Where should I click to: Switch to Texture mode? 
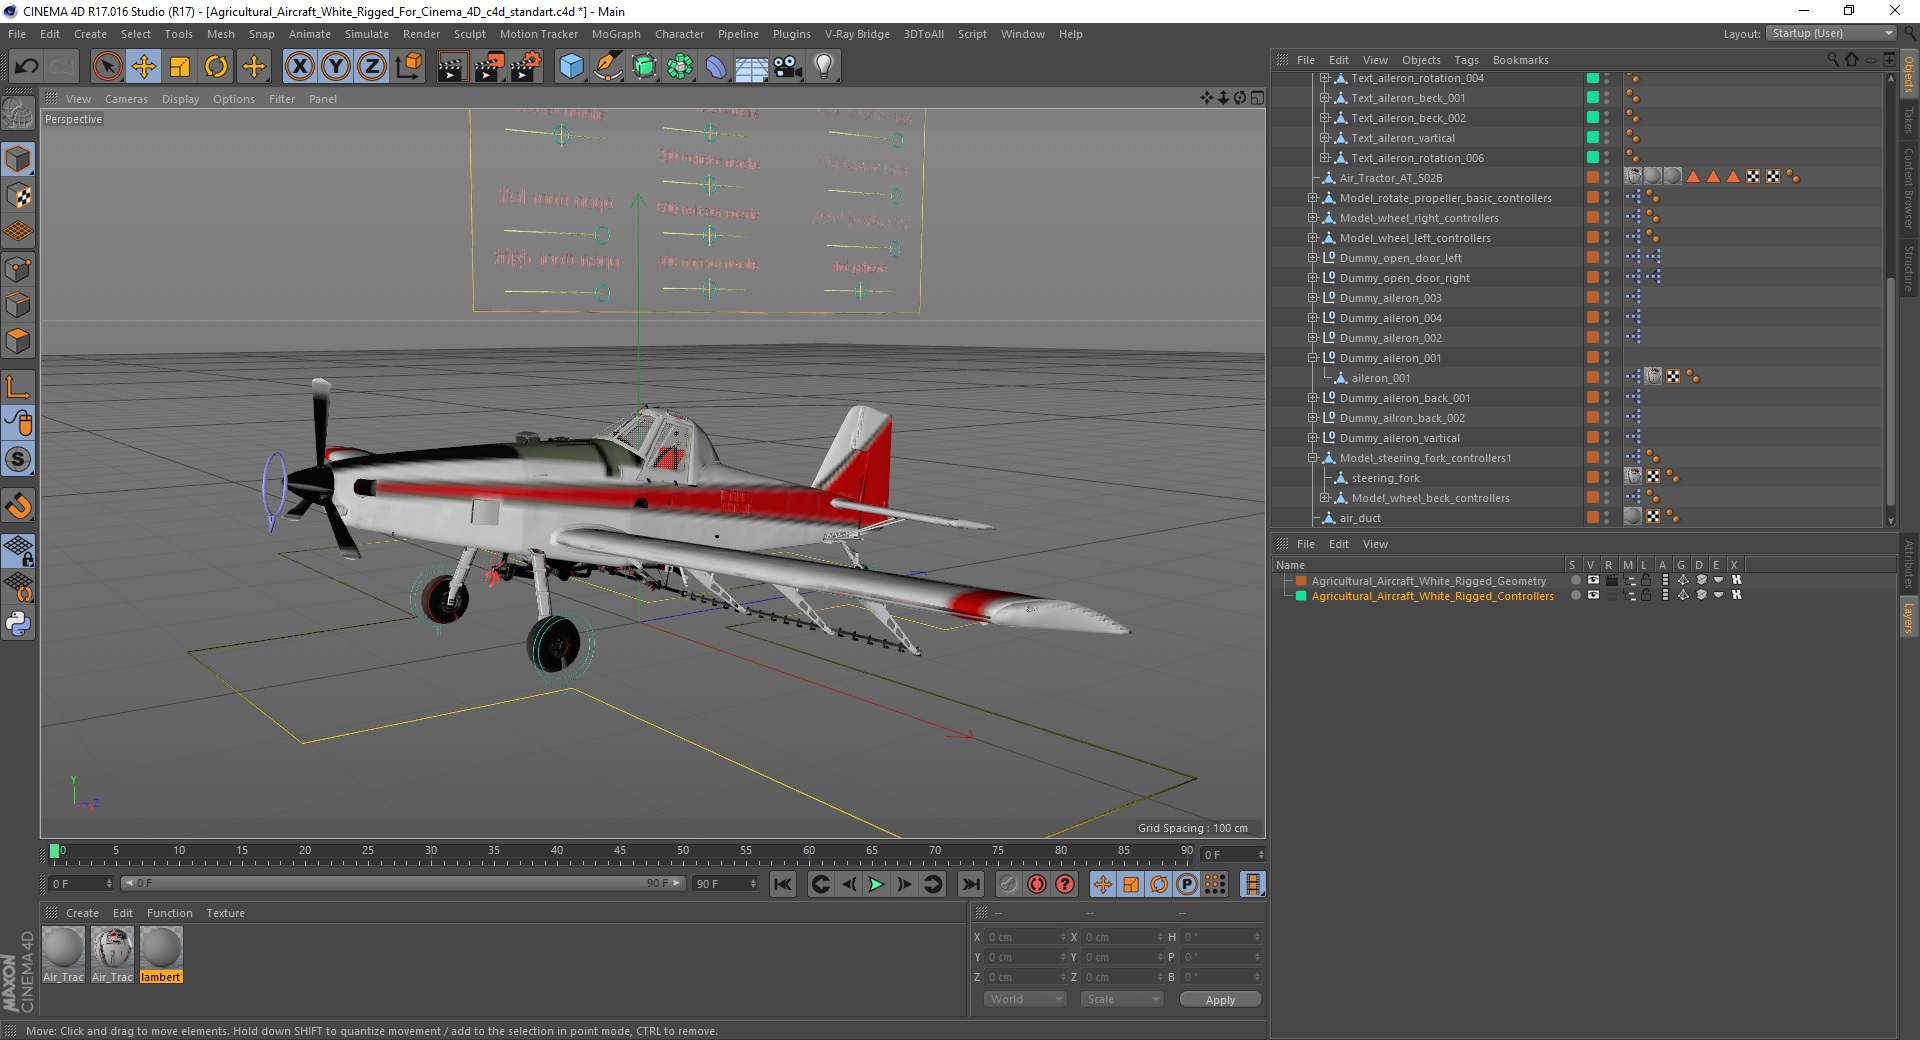[x=18, y=196]
